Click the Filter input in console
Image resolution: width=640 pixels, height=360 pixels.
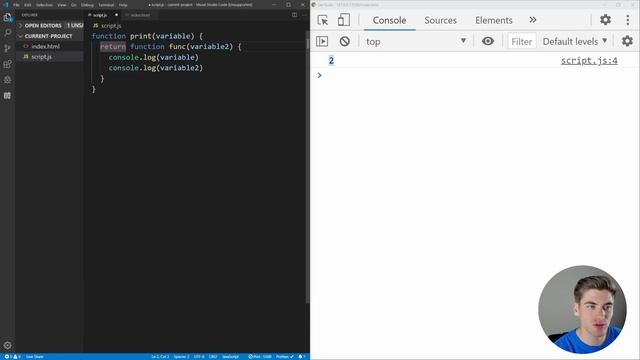tap(521, 41)
